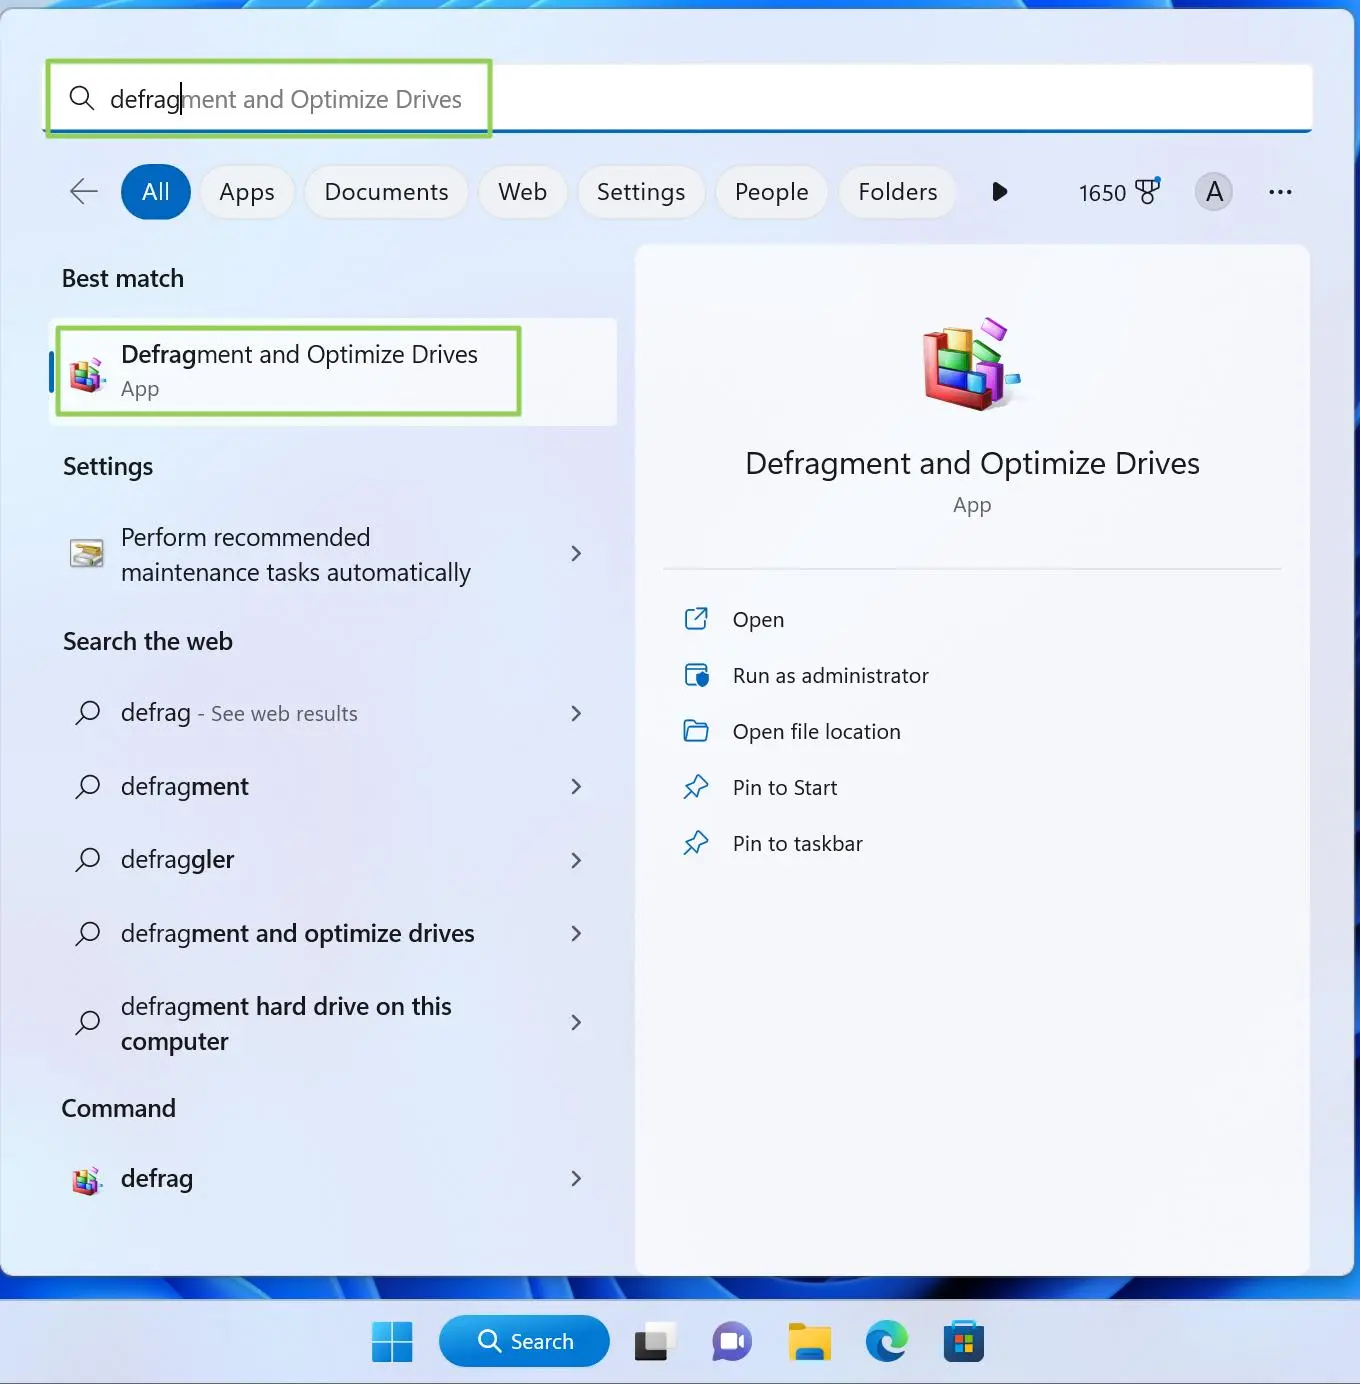This screenshot has width=1360, height=1384.
Task: Expand the maintenance tasks result chevron
Action: [x=576, y=553]
